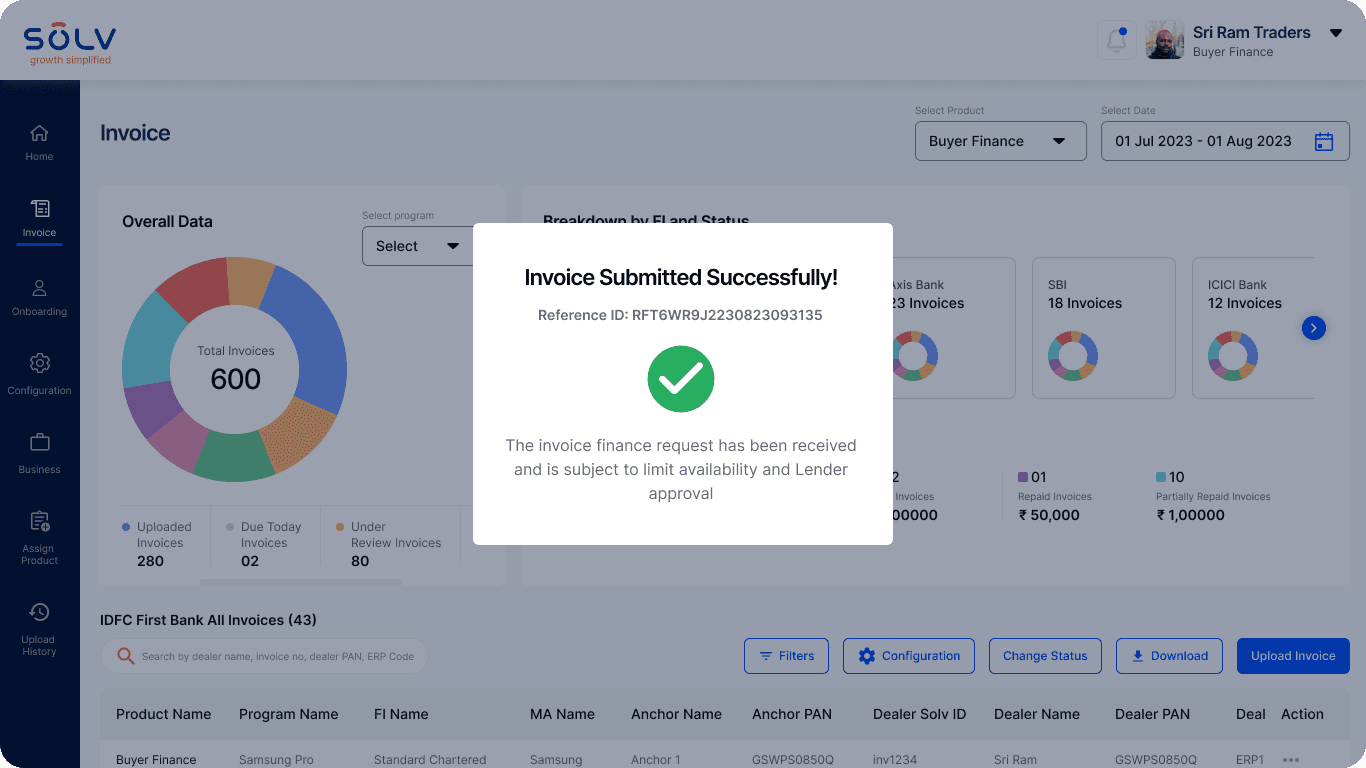Click the ICICI Bank card mini donut chart
This screenshot has width=1366, height=768.
1233,356
